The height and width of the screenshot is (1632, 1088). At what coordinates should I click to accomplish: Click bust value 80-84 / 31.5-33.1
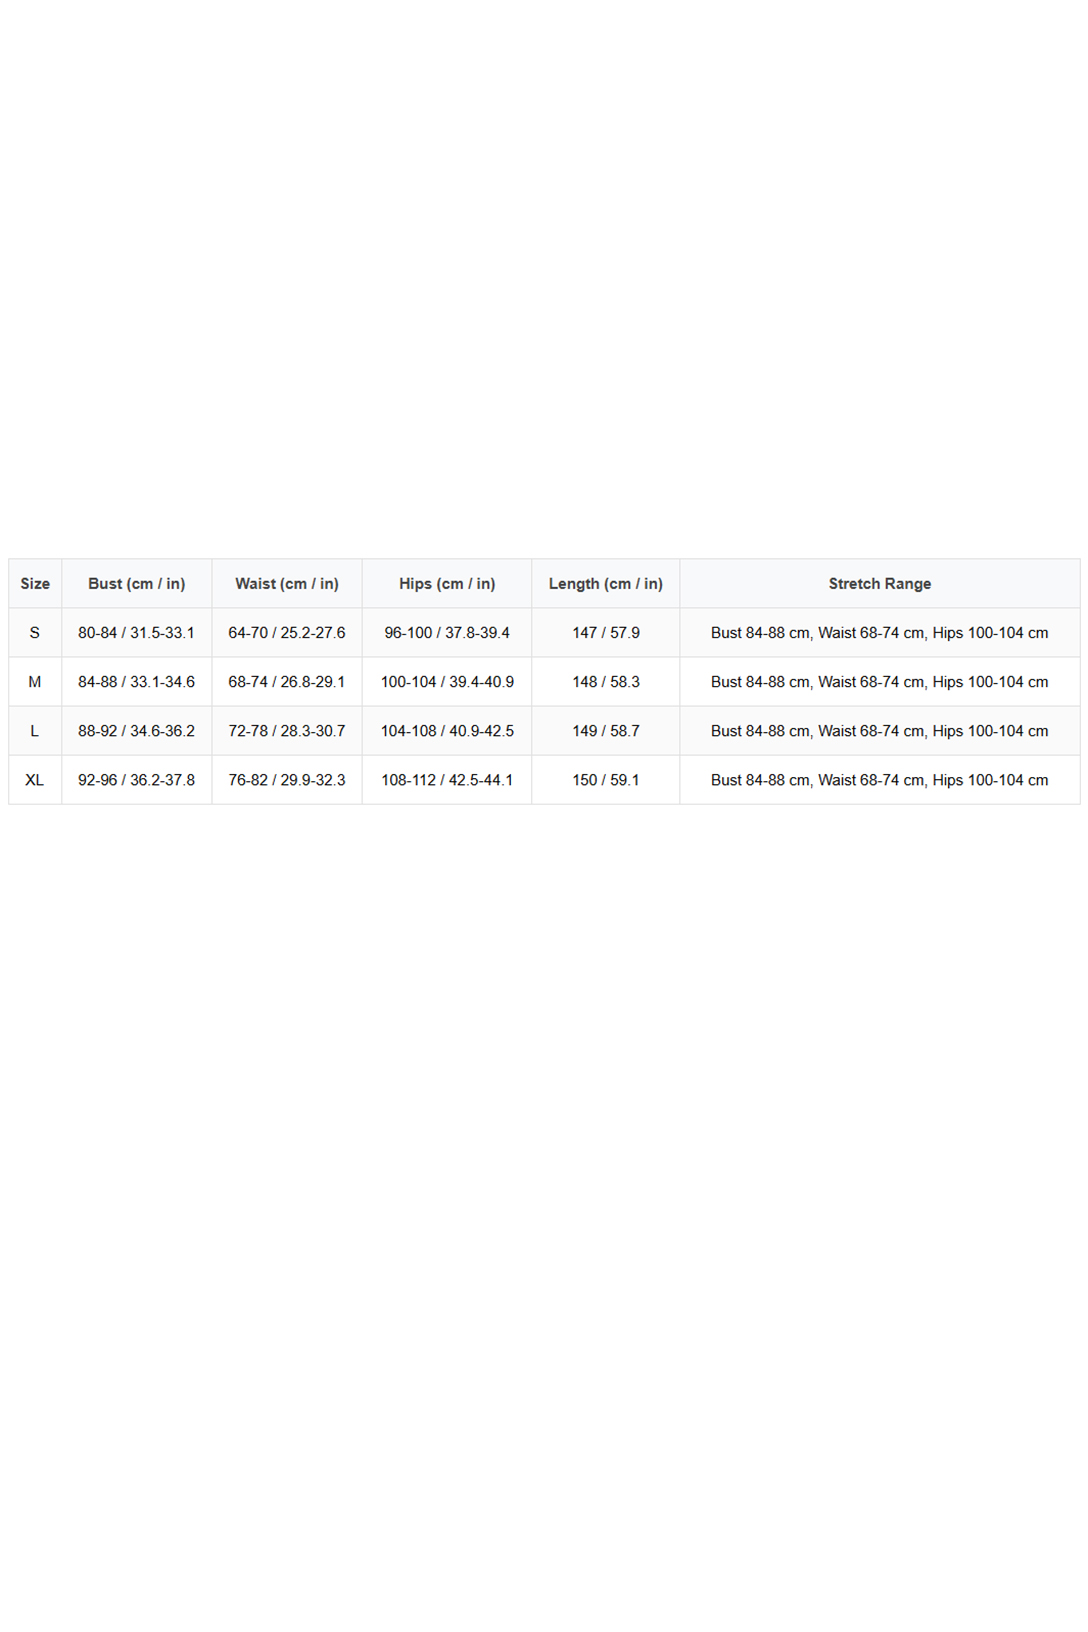click(x=137, y=633)
